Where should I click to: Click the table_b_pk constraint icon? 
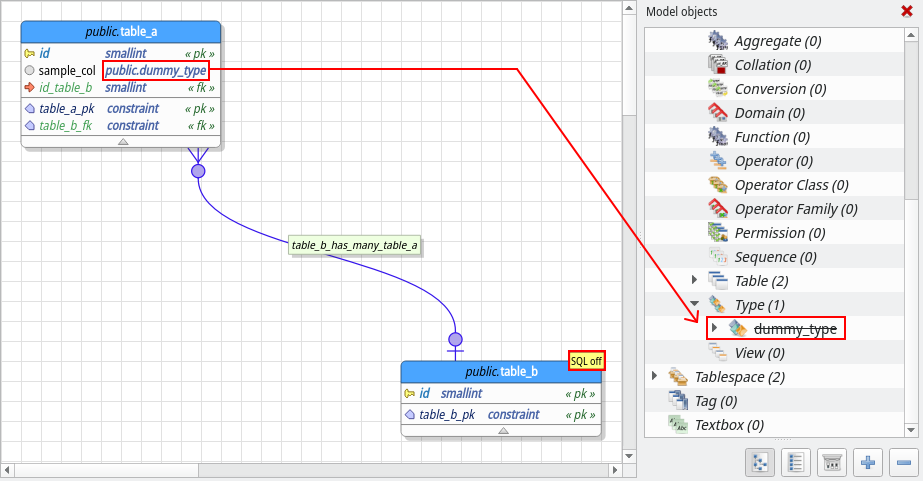410,415
